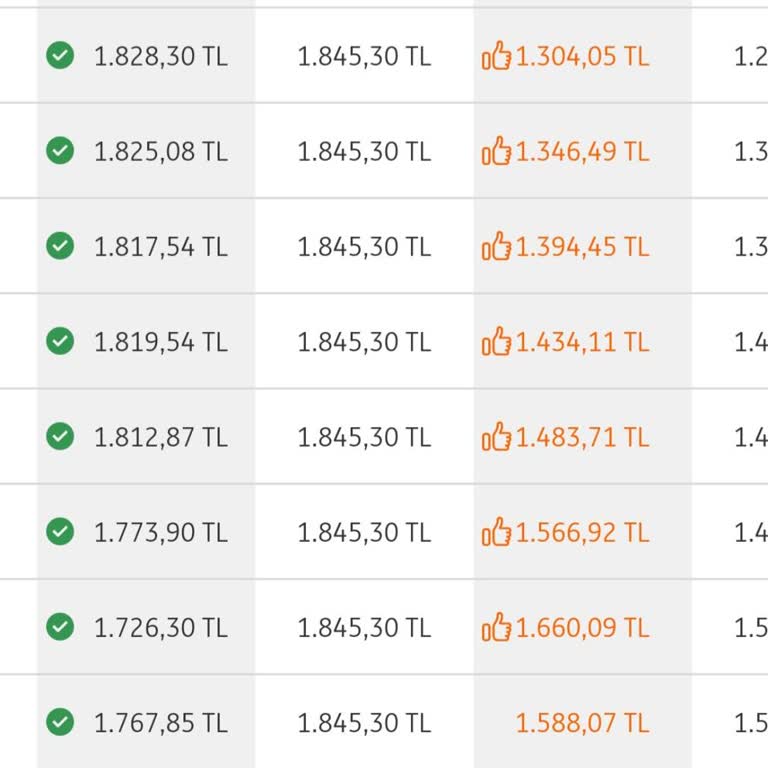The image size is (768, 768).
Task: Click thumbs-up icon next to 1.394,45 TL
Action: click(x=496, y=247)
